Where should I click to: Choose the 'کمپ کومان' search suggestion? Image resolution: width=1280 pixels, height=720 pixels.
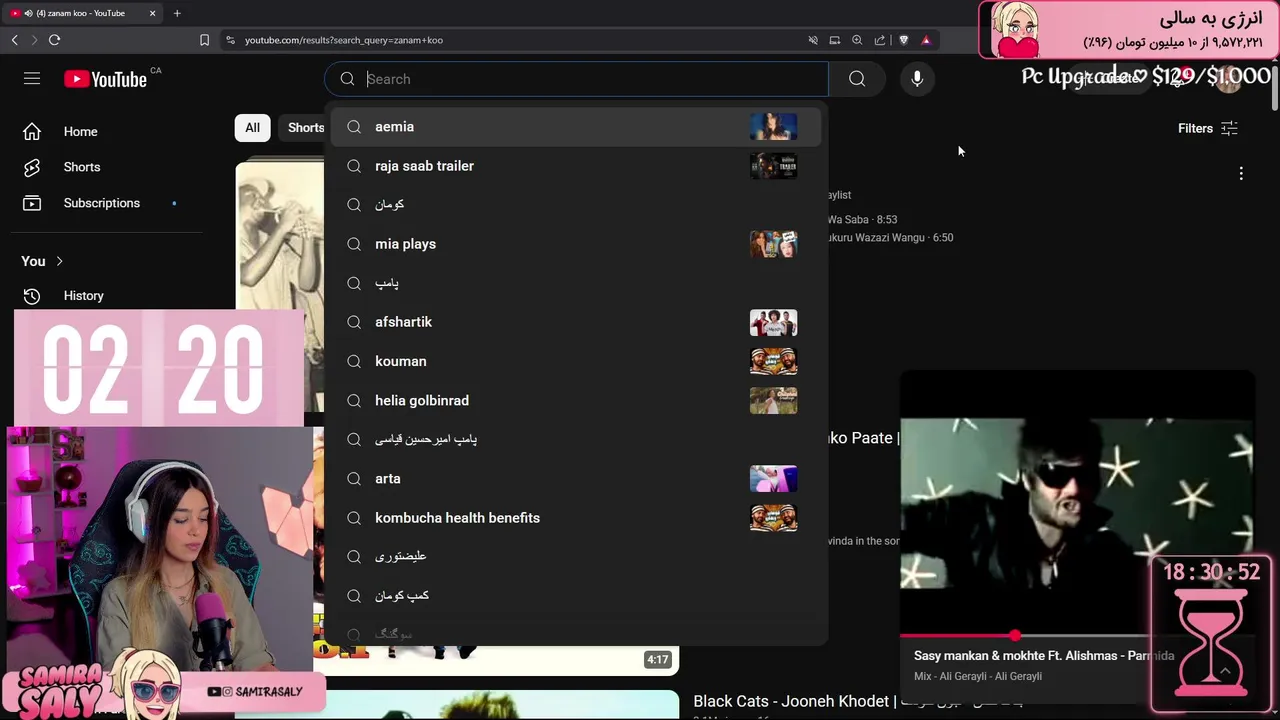tap(576, 595)
